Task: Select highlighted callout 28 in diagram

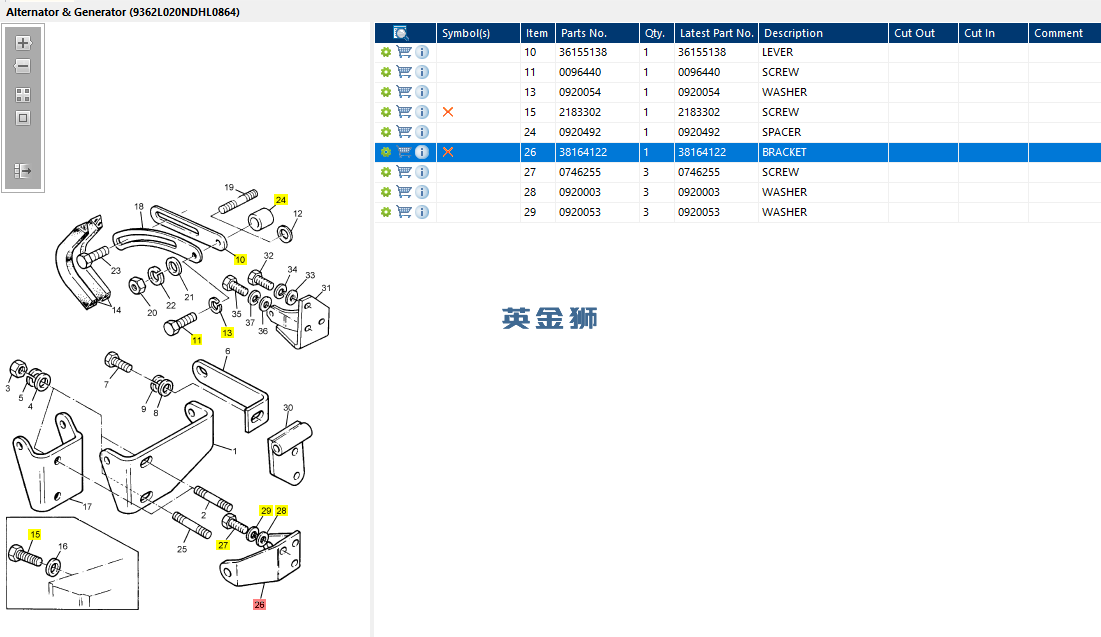Action: coord(282,511)
